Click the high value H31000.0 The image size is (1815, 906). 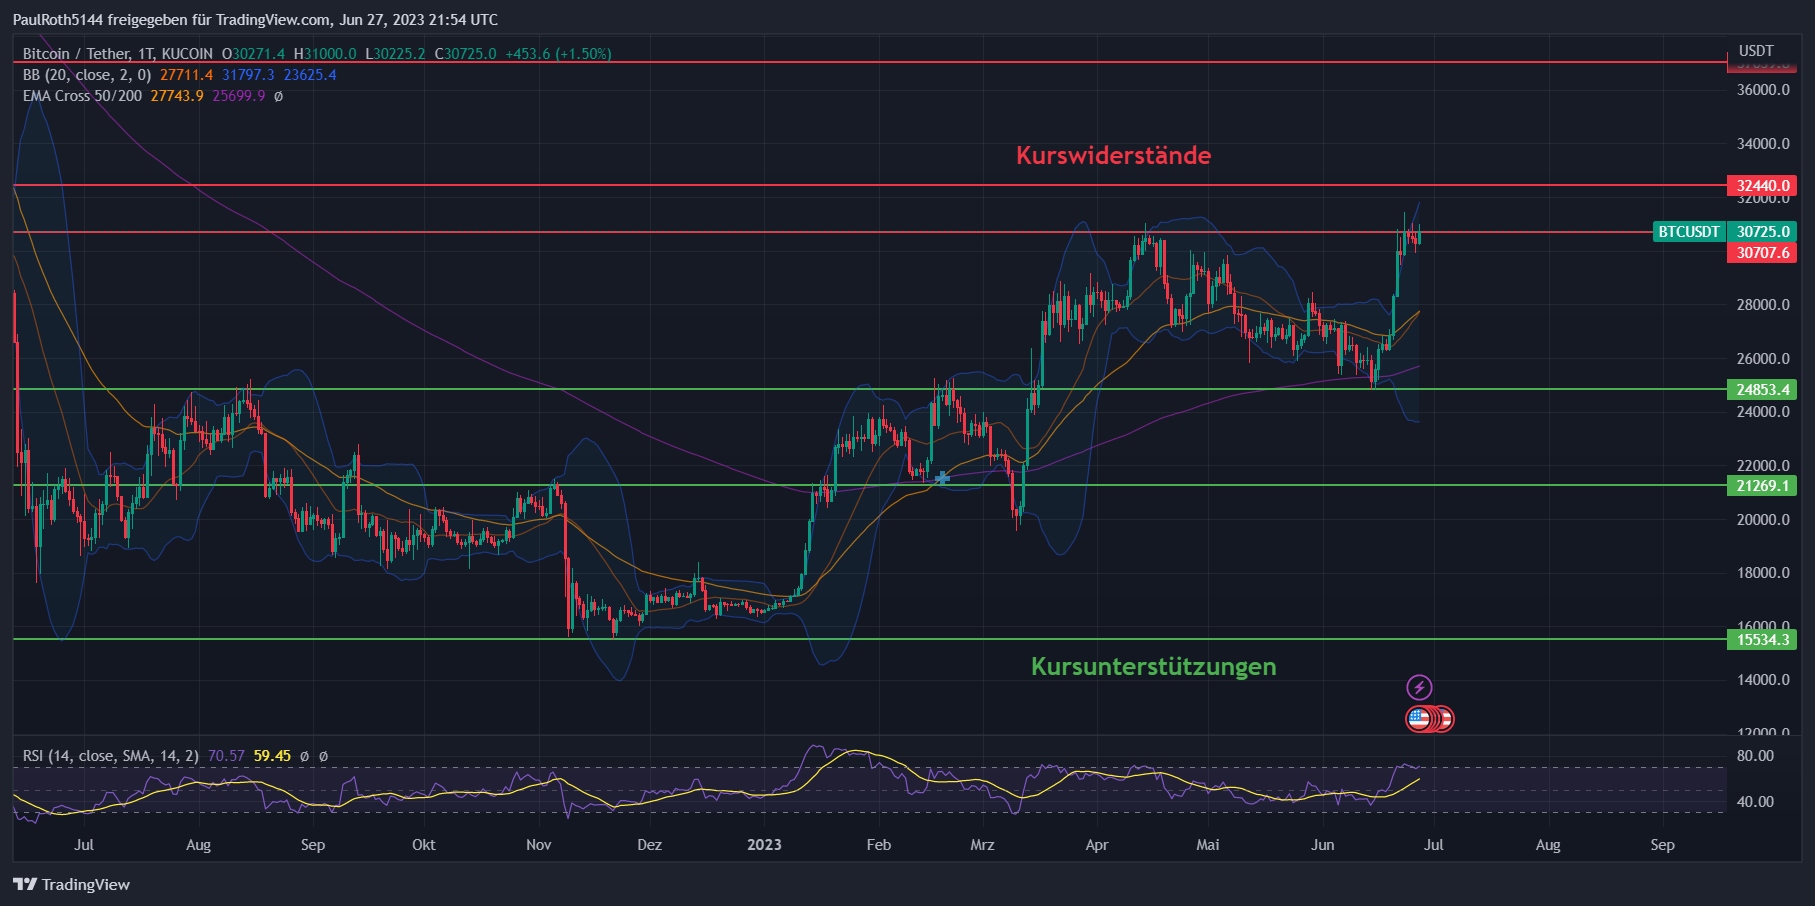point(325,54)
